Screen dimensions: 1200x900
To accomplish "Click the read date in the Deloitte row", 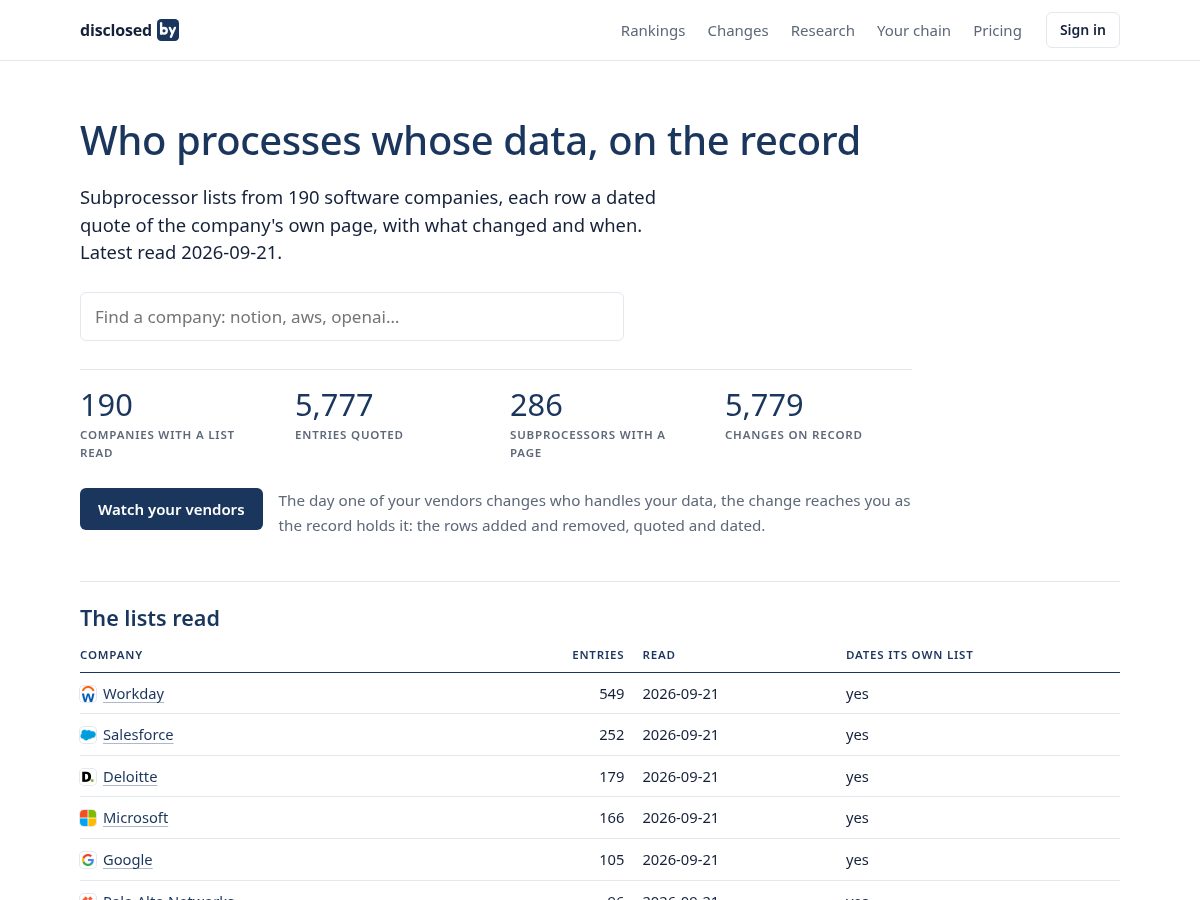I will tap(681, 777).
